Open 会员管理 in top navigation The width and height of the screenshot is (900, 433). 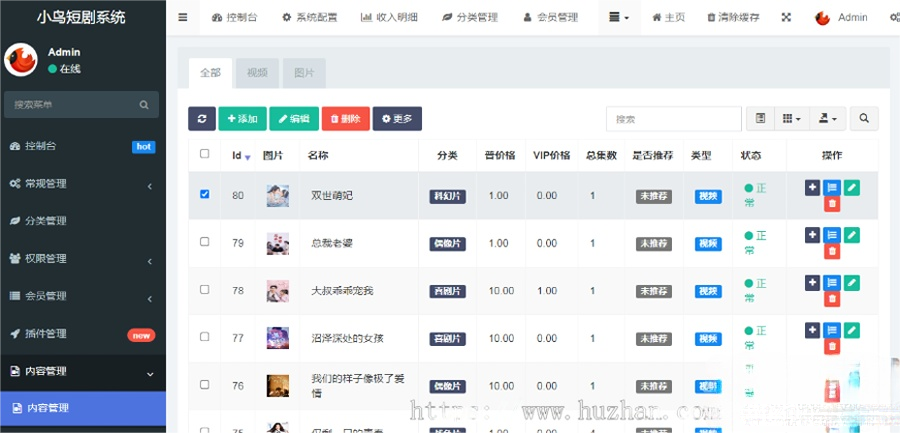coord(550,17)
